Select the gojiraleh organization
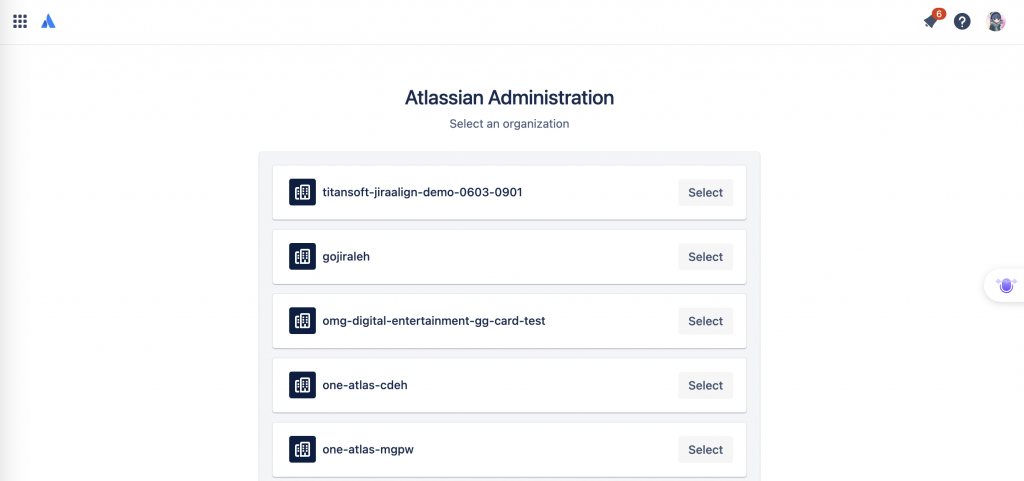 click(x=705, y=256)
